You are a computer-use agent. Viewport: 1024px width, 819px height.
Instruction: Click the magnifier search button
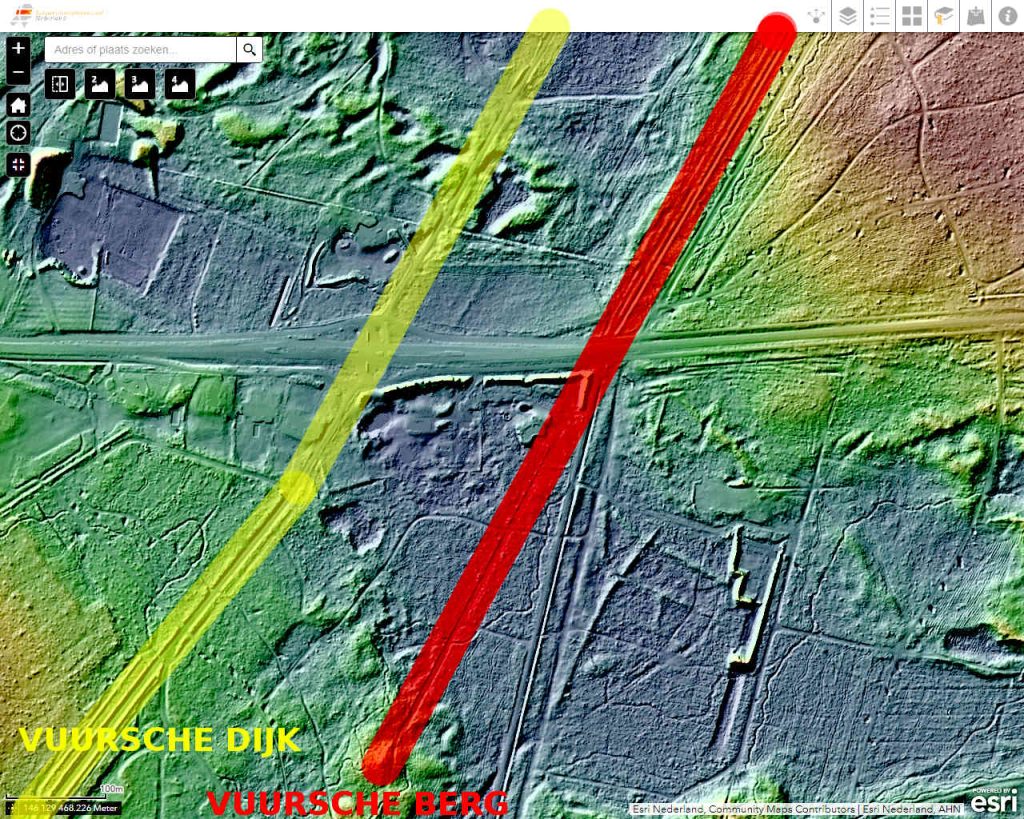[x=249, y=49]
